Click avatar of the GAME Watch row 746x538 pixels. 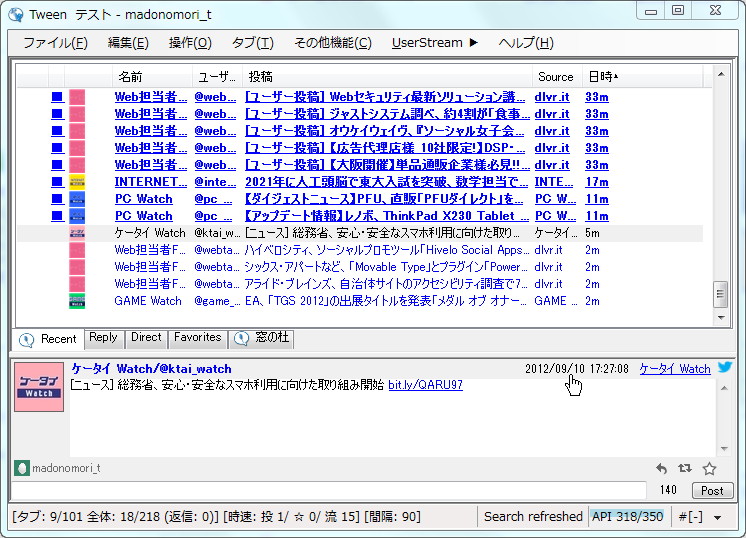[x=77, y=301]
